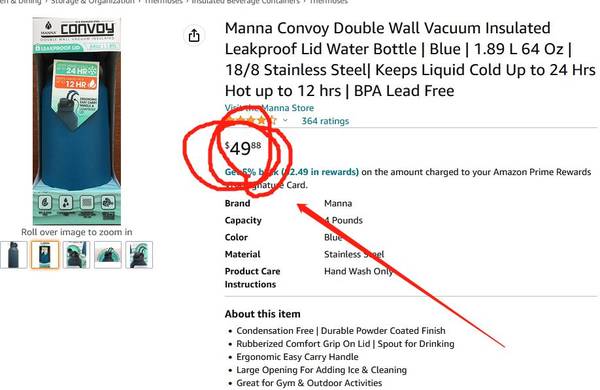Click the share icon beside product image

click(194, 36)
